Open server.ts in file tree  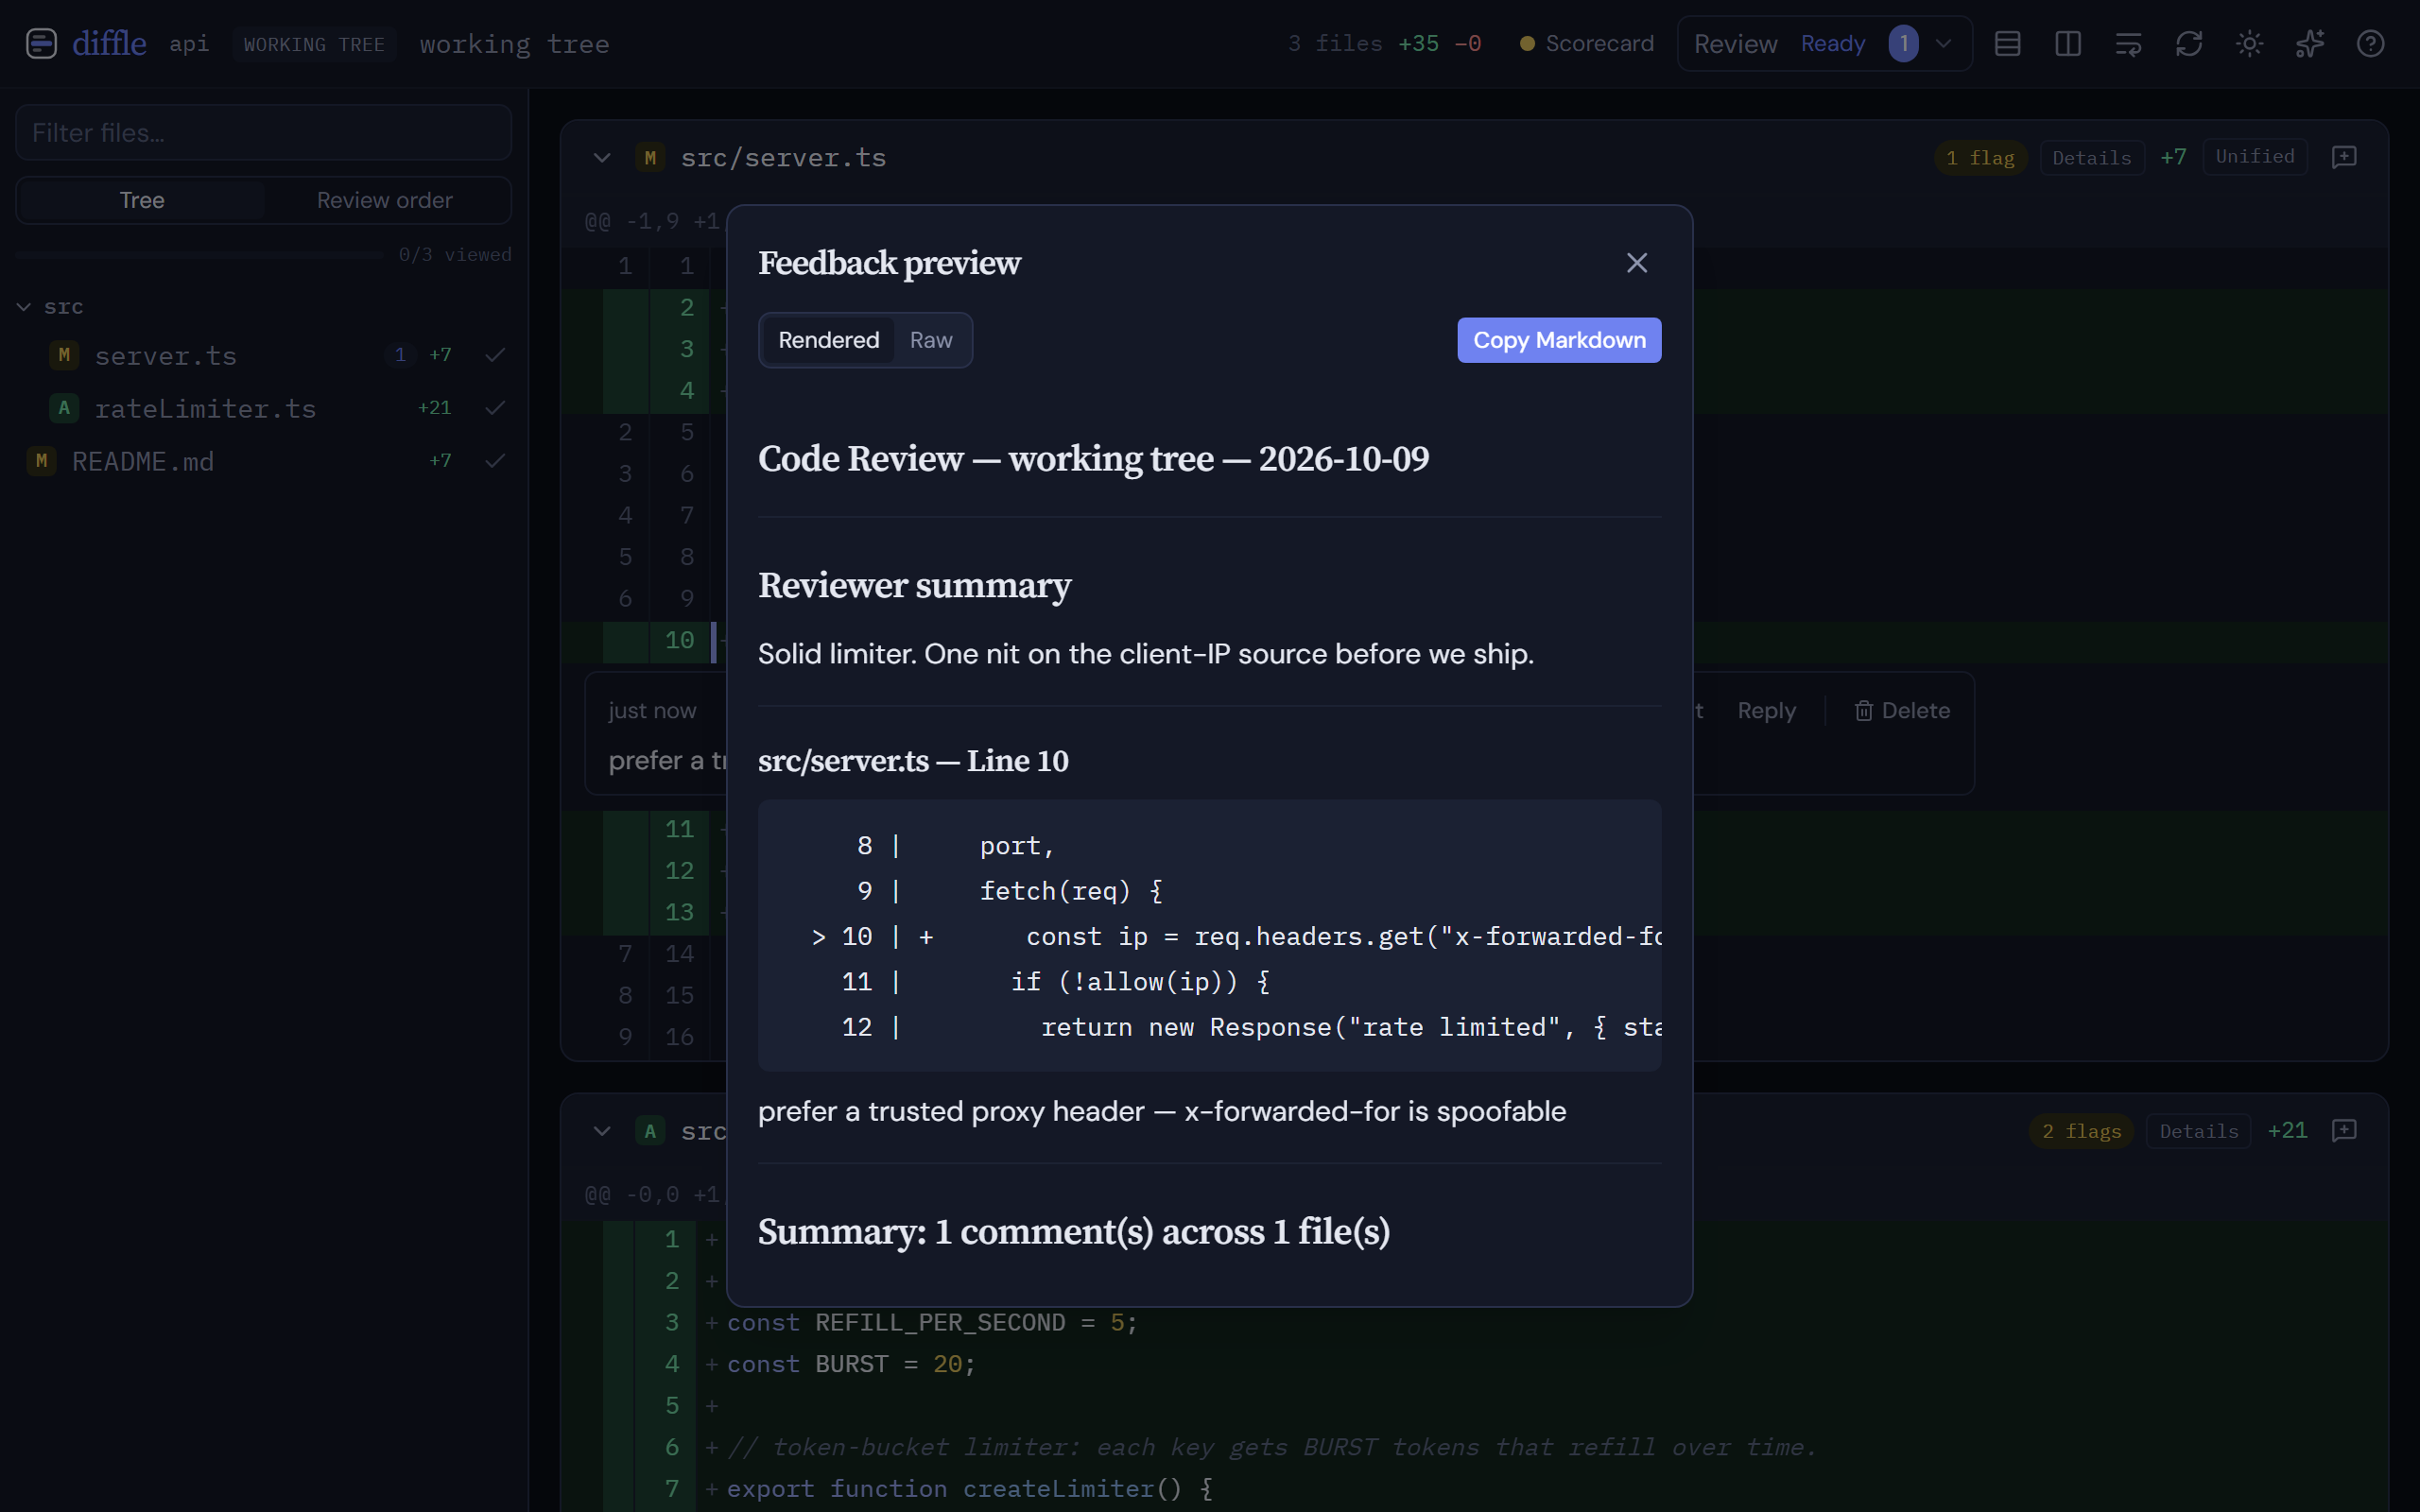coord(165,356)
